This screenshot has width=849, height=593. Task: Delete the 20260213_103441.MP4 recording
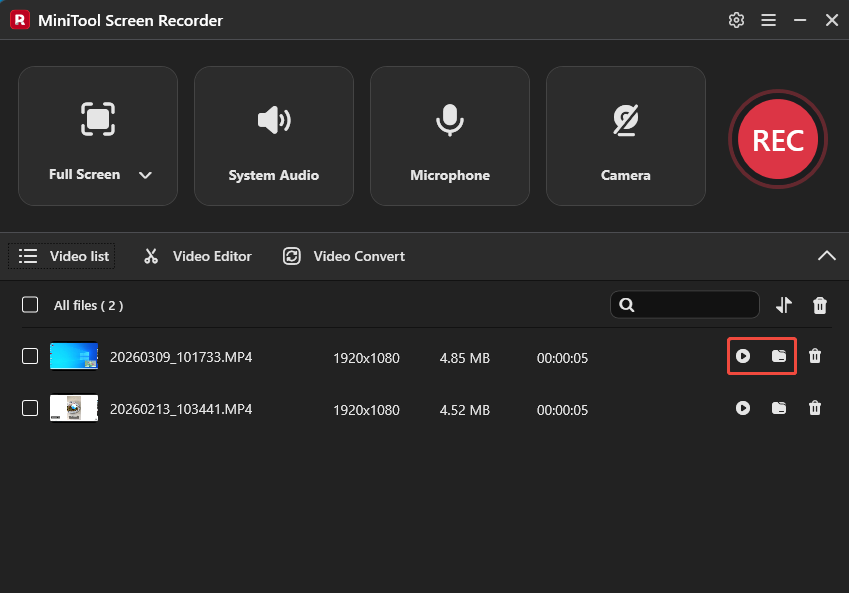(815, 409)
